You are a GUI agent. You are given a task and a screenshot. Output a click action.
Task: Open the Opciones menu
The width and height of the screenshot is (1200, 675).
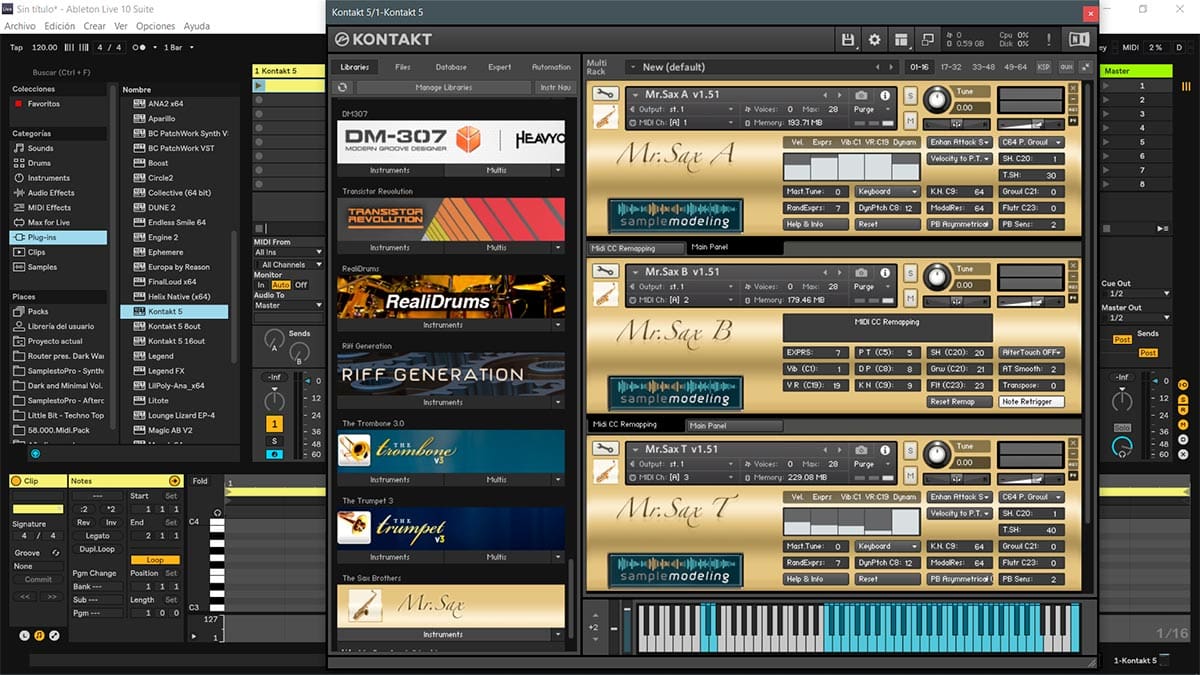point(155,26)
